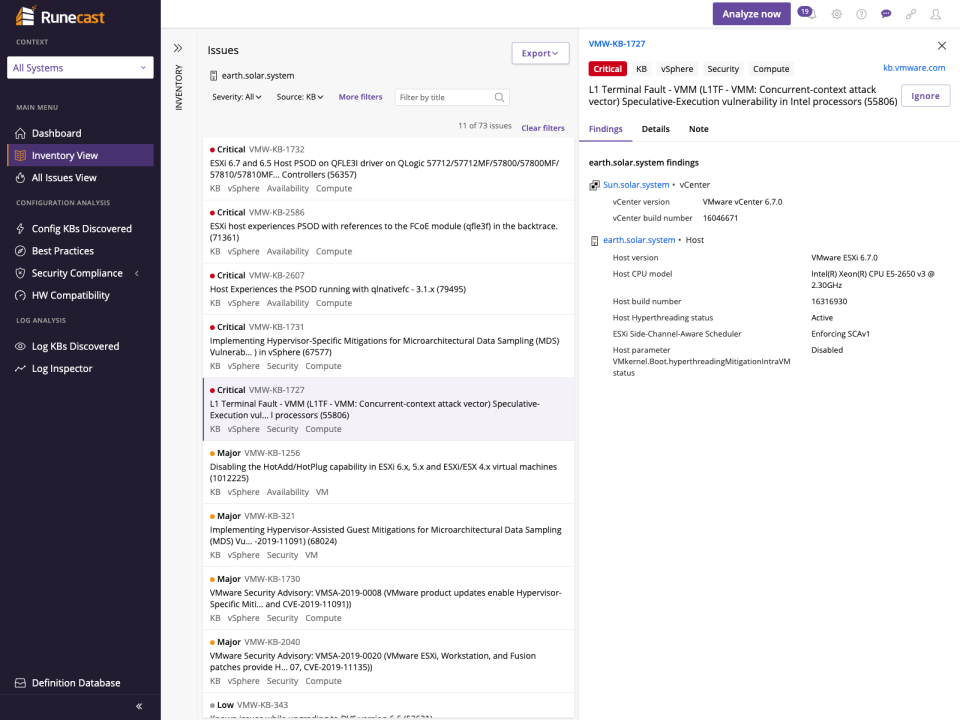Open the user profile icon
Viewport: 960px width, 720px height.
pyautogui.click(x=936, y=14)
